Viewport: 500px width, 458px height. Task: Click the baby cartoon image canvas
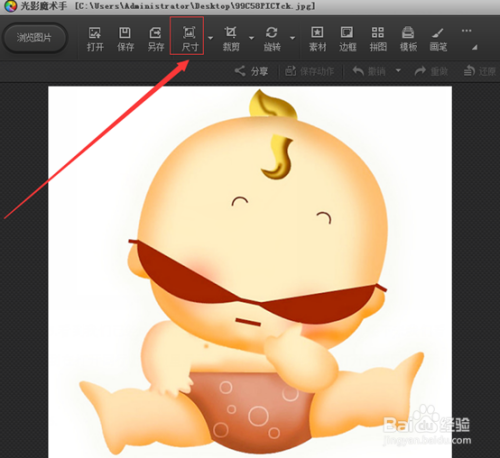tap(250, 272)
